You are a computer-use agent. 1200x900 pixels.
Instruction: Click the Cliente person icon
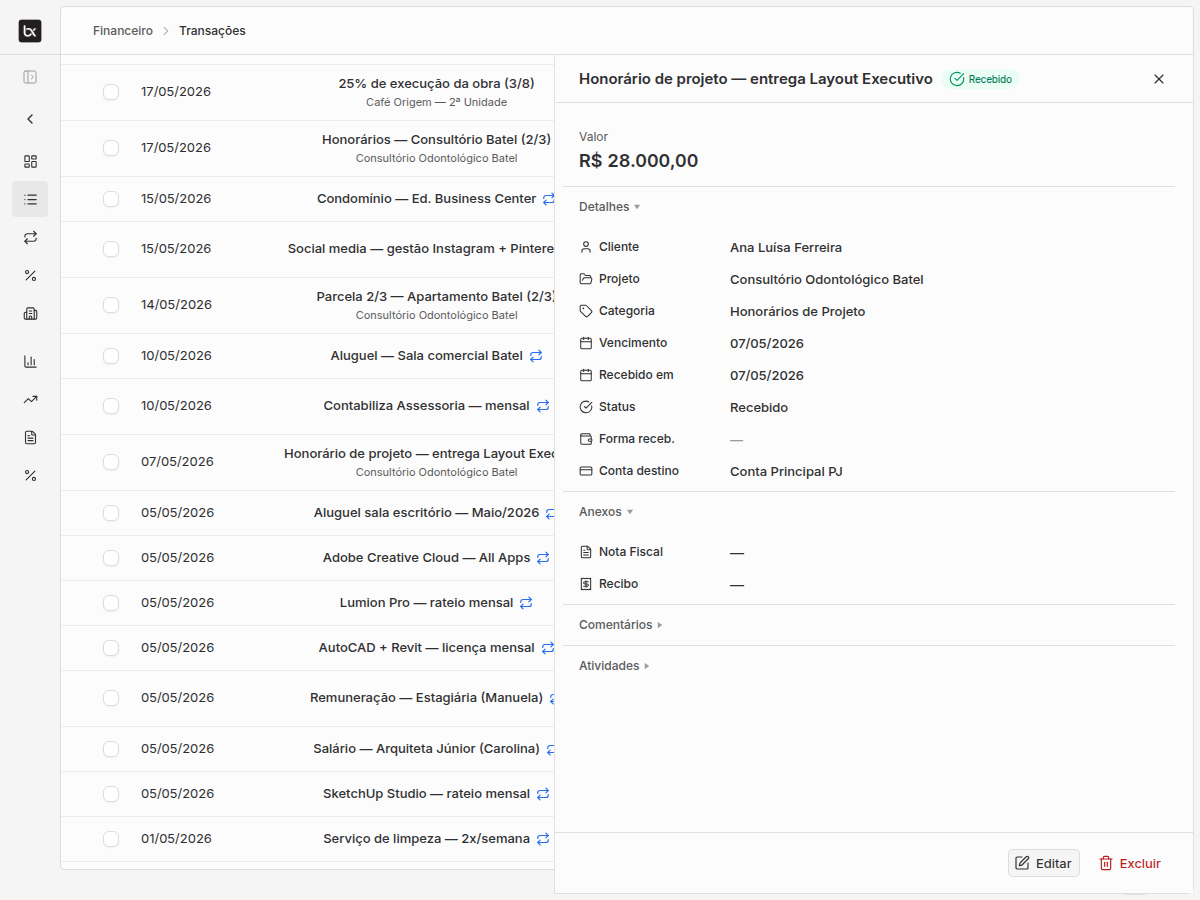point(586,247)
